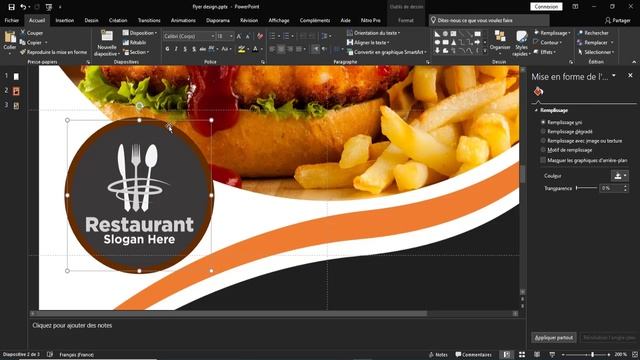Click the Coller (paste) icon
This screenshot has height=360, width=640.
(9, 38)
